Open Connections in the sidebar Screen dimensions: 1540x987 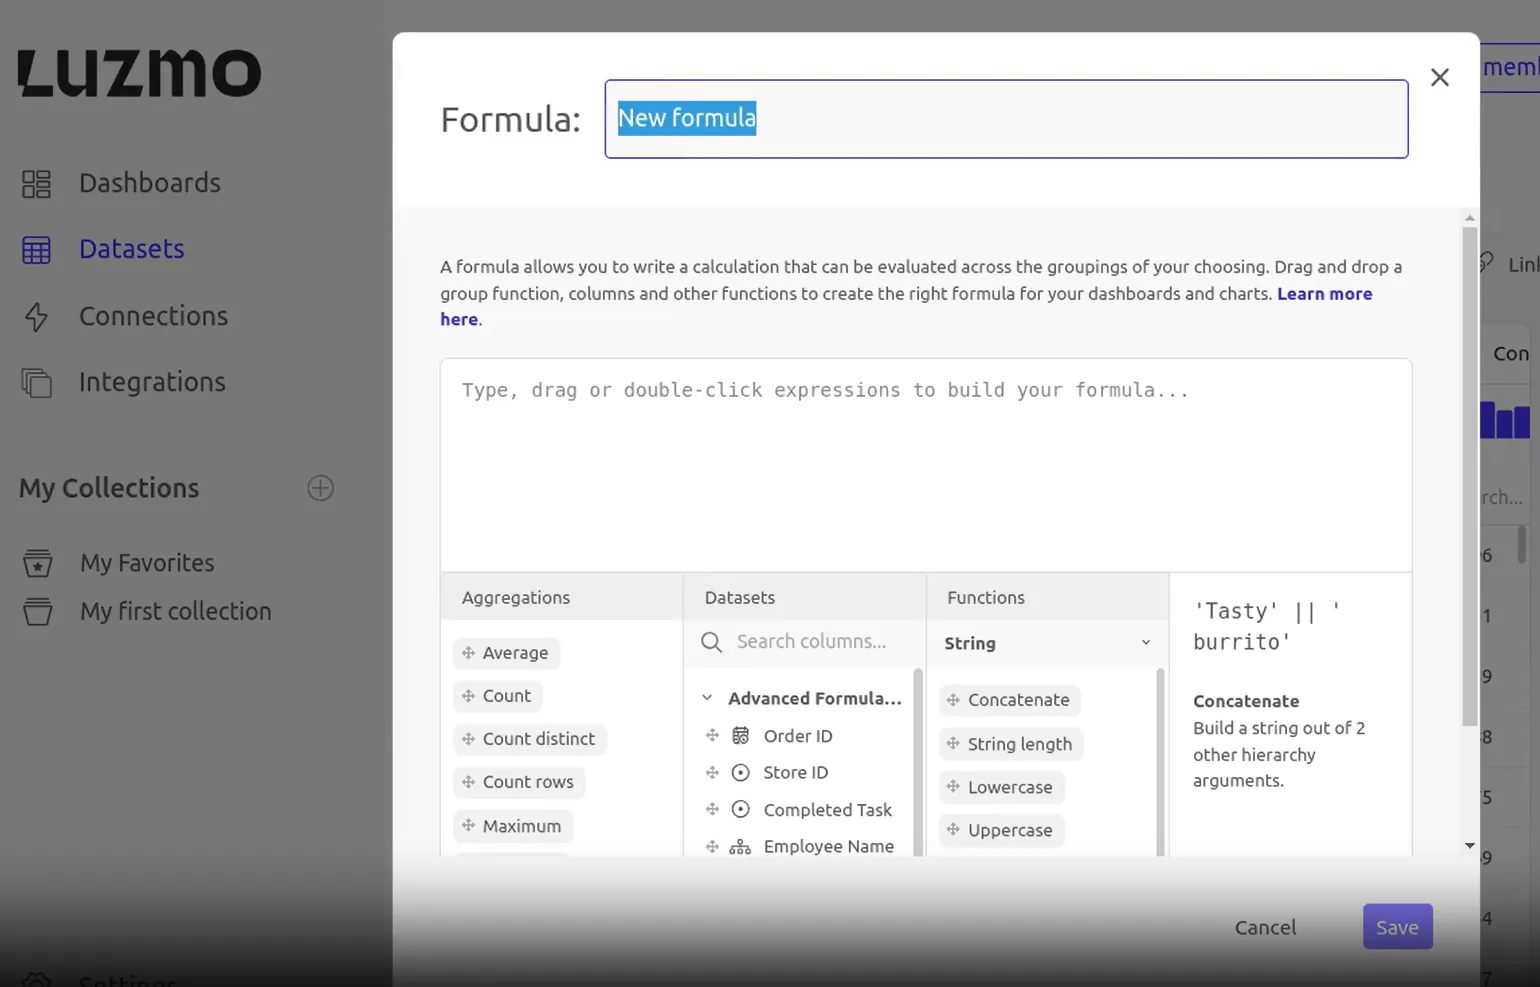tap(153, 316)
